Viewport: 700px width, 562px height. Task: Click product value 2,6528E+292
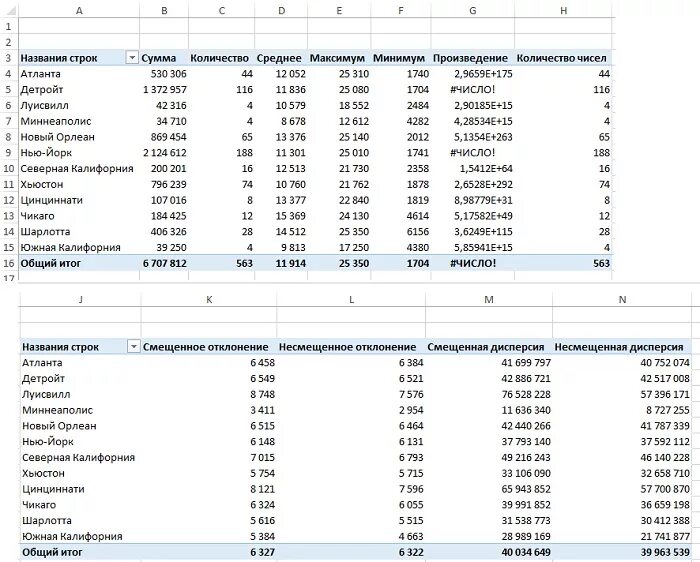[483, 184]
